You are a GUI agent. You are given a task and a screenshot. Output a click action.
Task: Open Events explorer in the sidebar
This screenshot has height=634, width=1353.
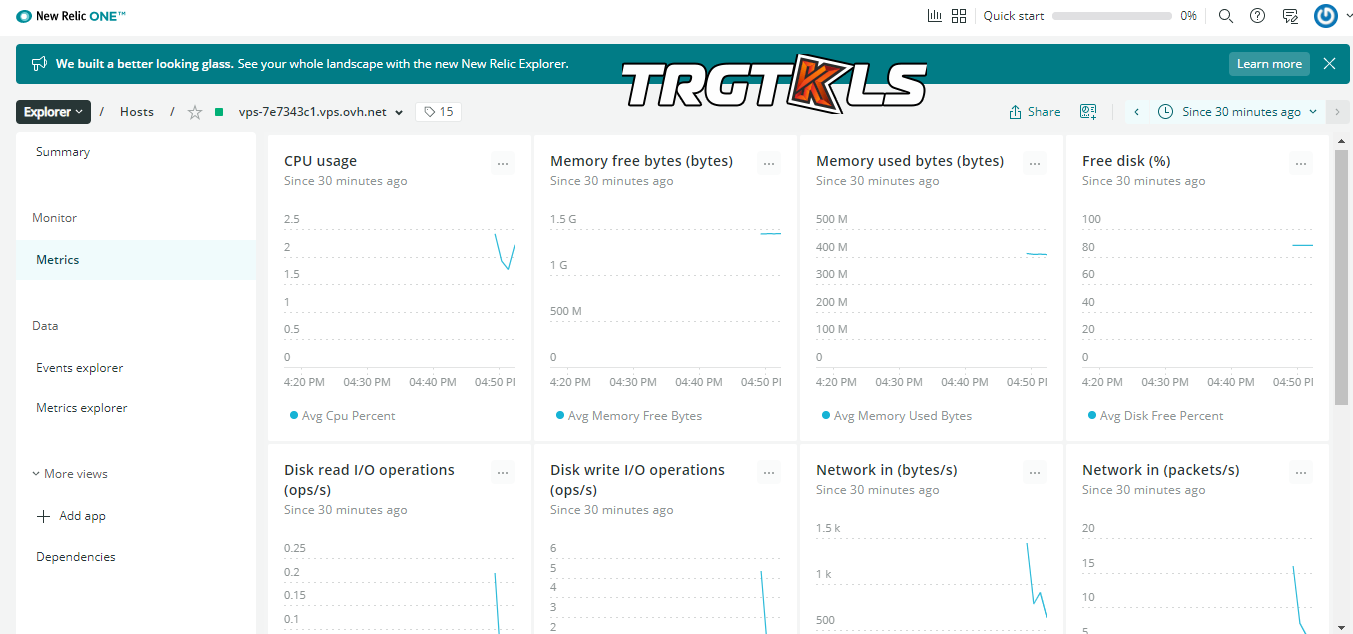coord(80,368)
